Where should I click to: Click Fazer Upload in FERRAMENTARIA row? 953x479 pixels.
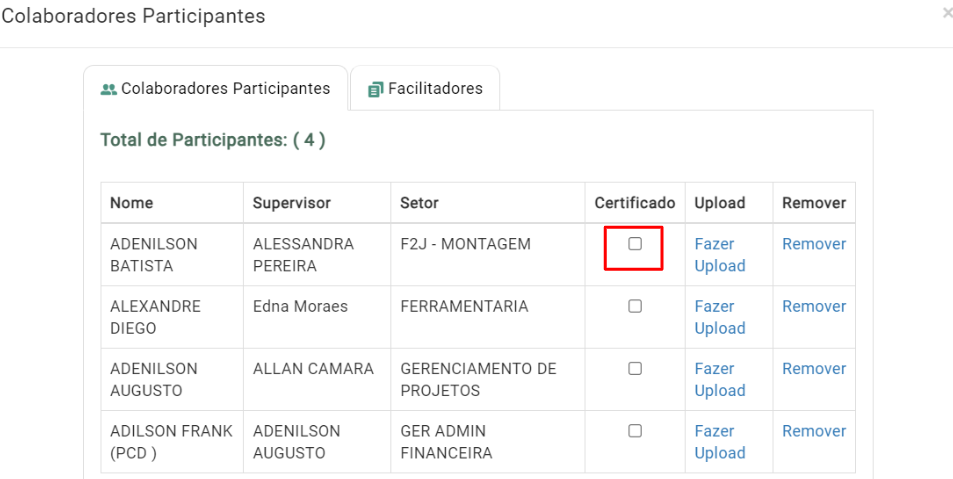tap(720, 317)
